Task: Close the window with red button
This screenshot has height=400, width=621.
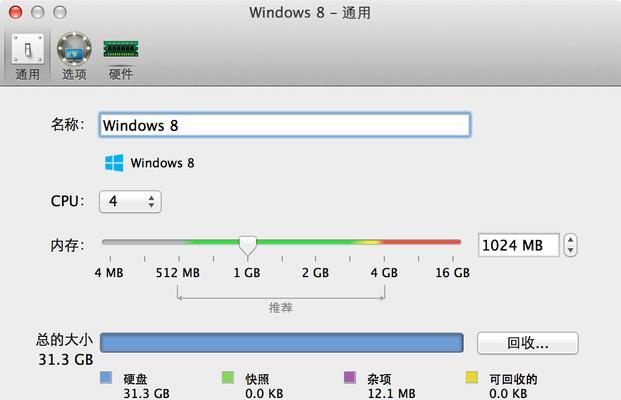Action: (15, 12)
